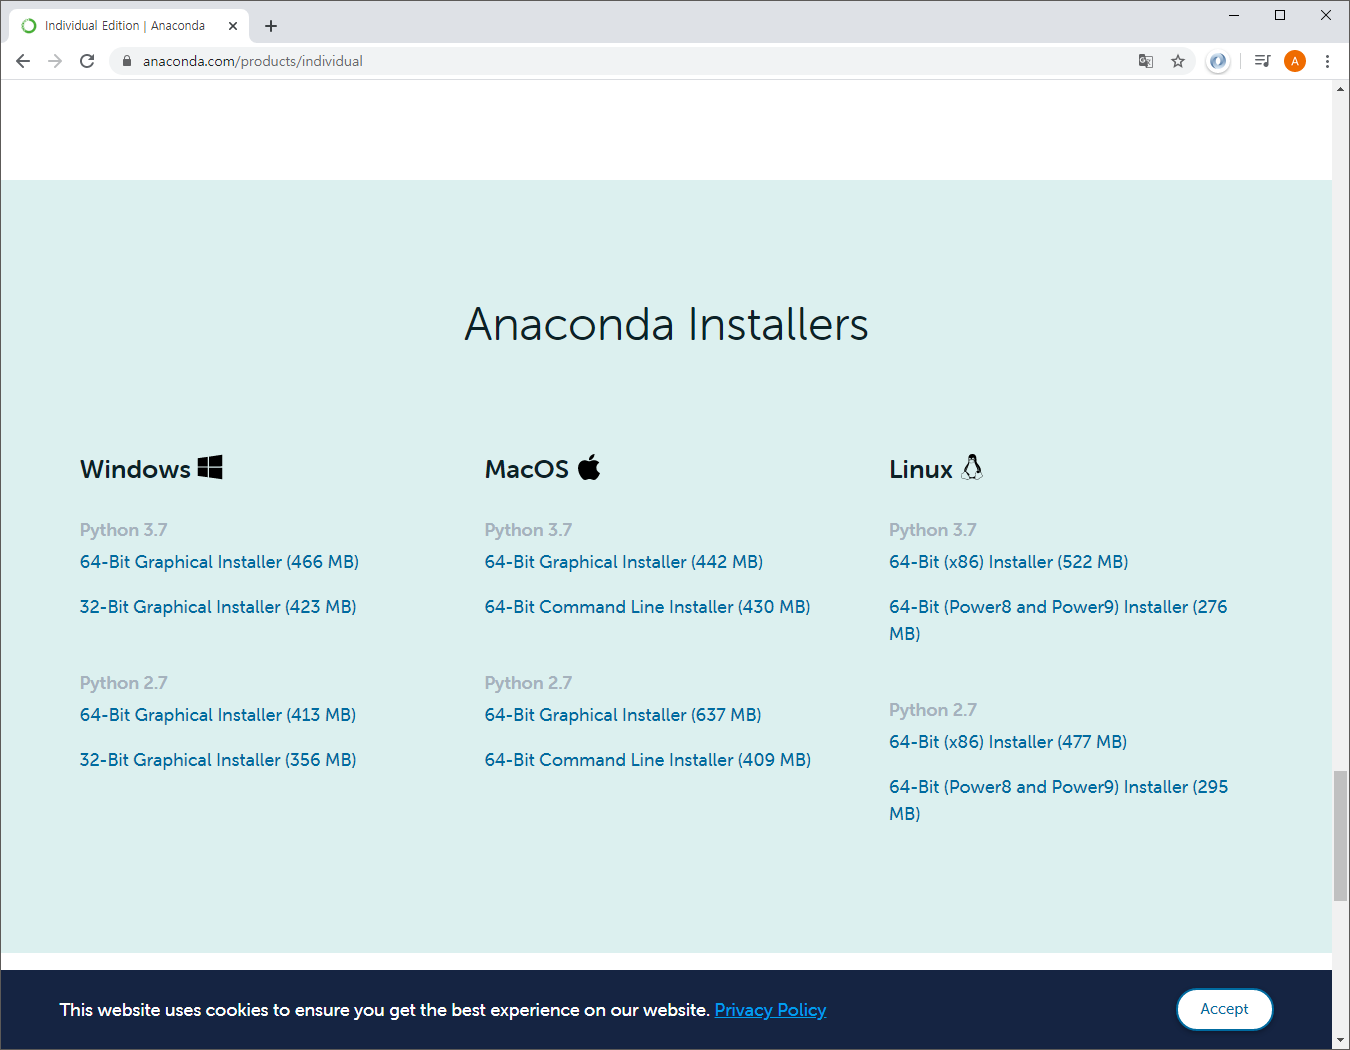The height and width of the screenshot is (1050, 1350).
Task: Download MacOS Python 3.7 64-Bit Graphical Installer
Action: pos(624,562)
